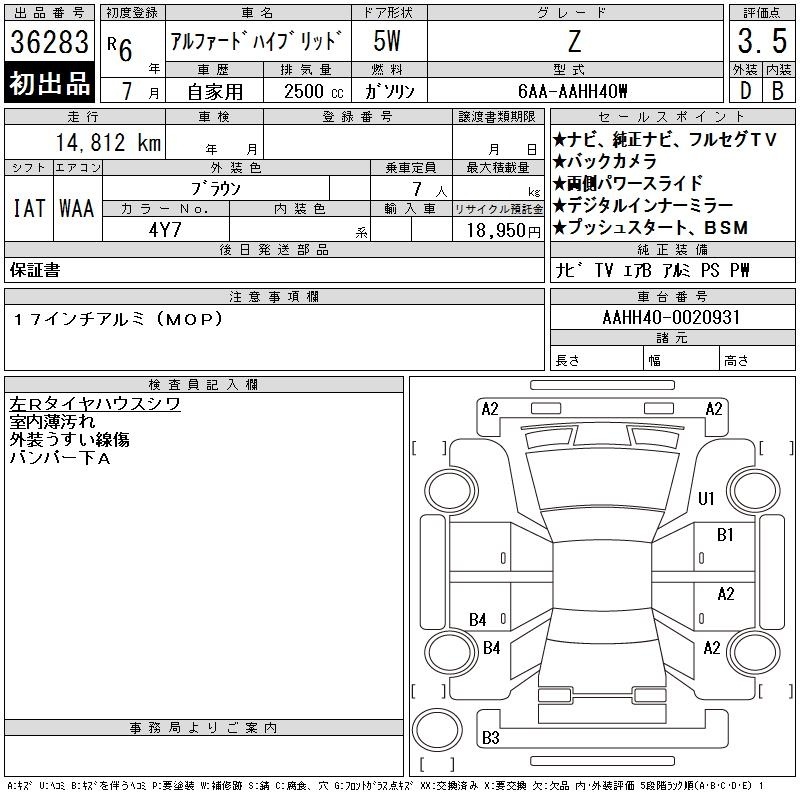This screenshot has height=800, width=800.
Task: Click the B1 mark on the car diagram
Action: pyautogui.click(x=725, y=535)
